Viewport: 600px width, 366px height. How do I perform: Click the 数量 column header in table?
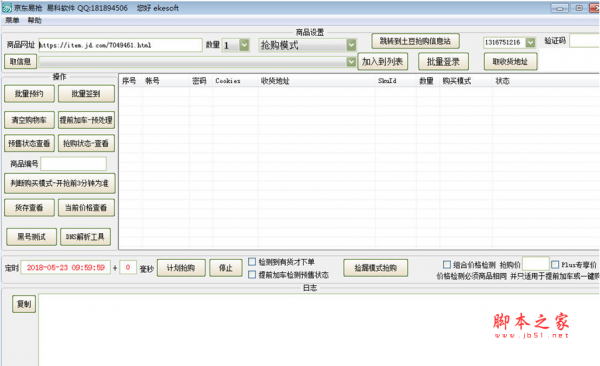click(428, 81)
